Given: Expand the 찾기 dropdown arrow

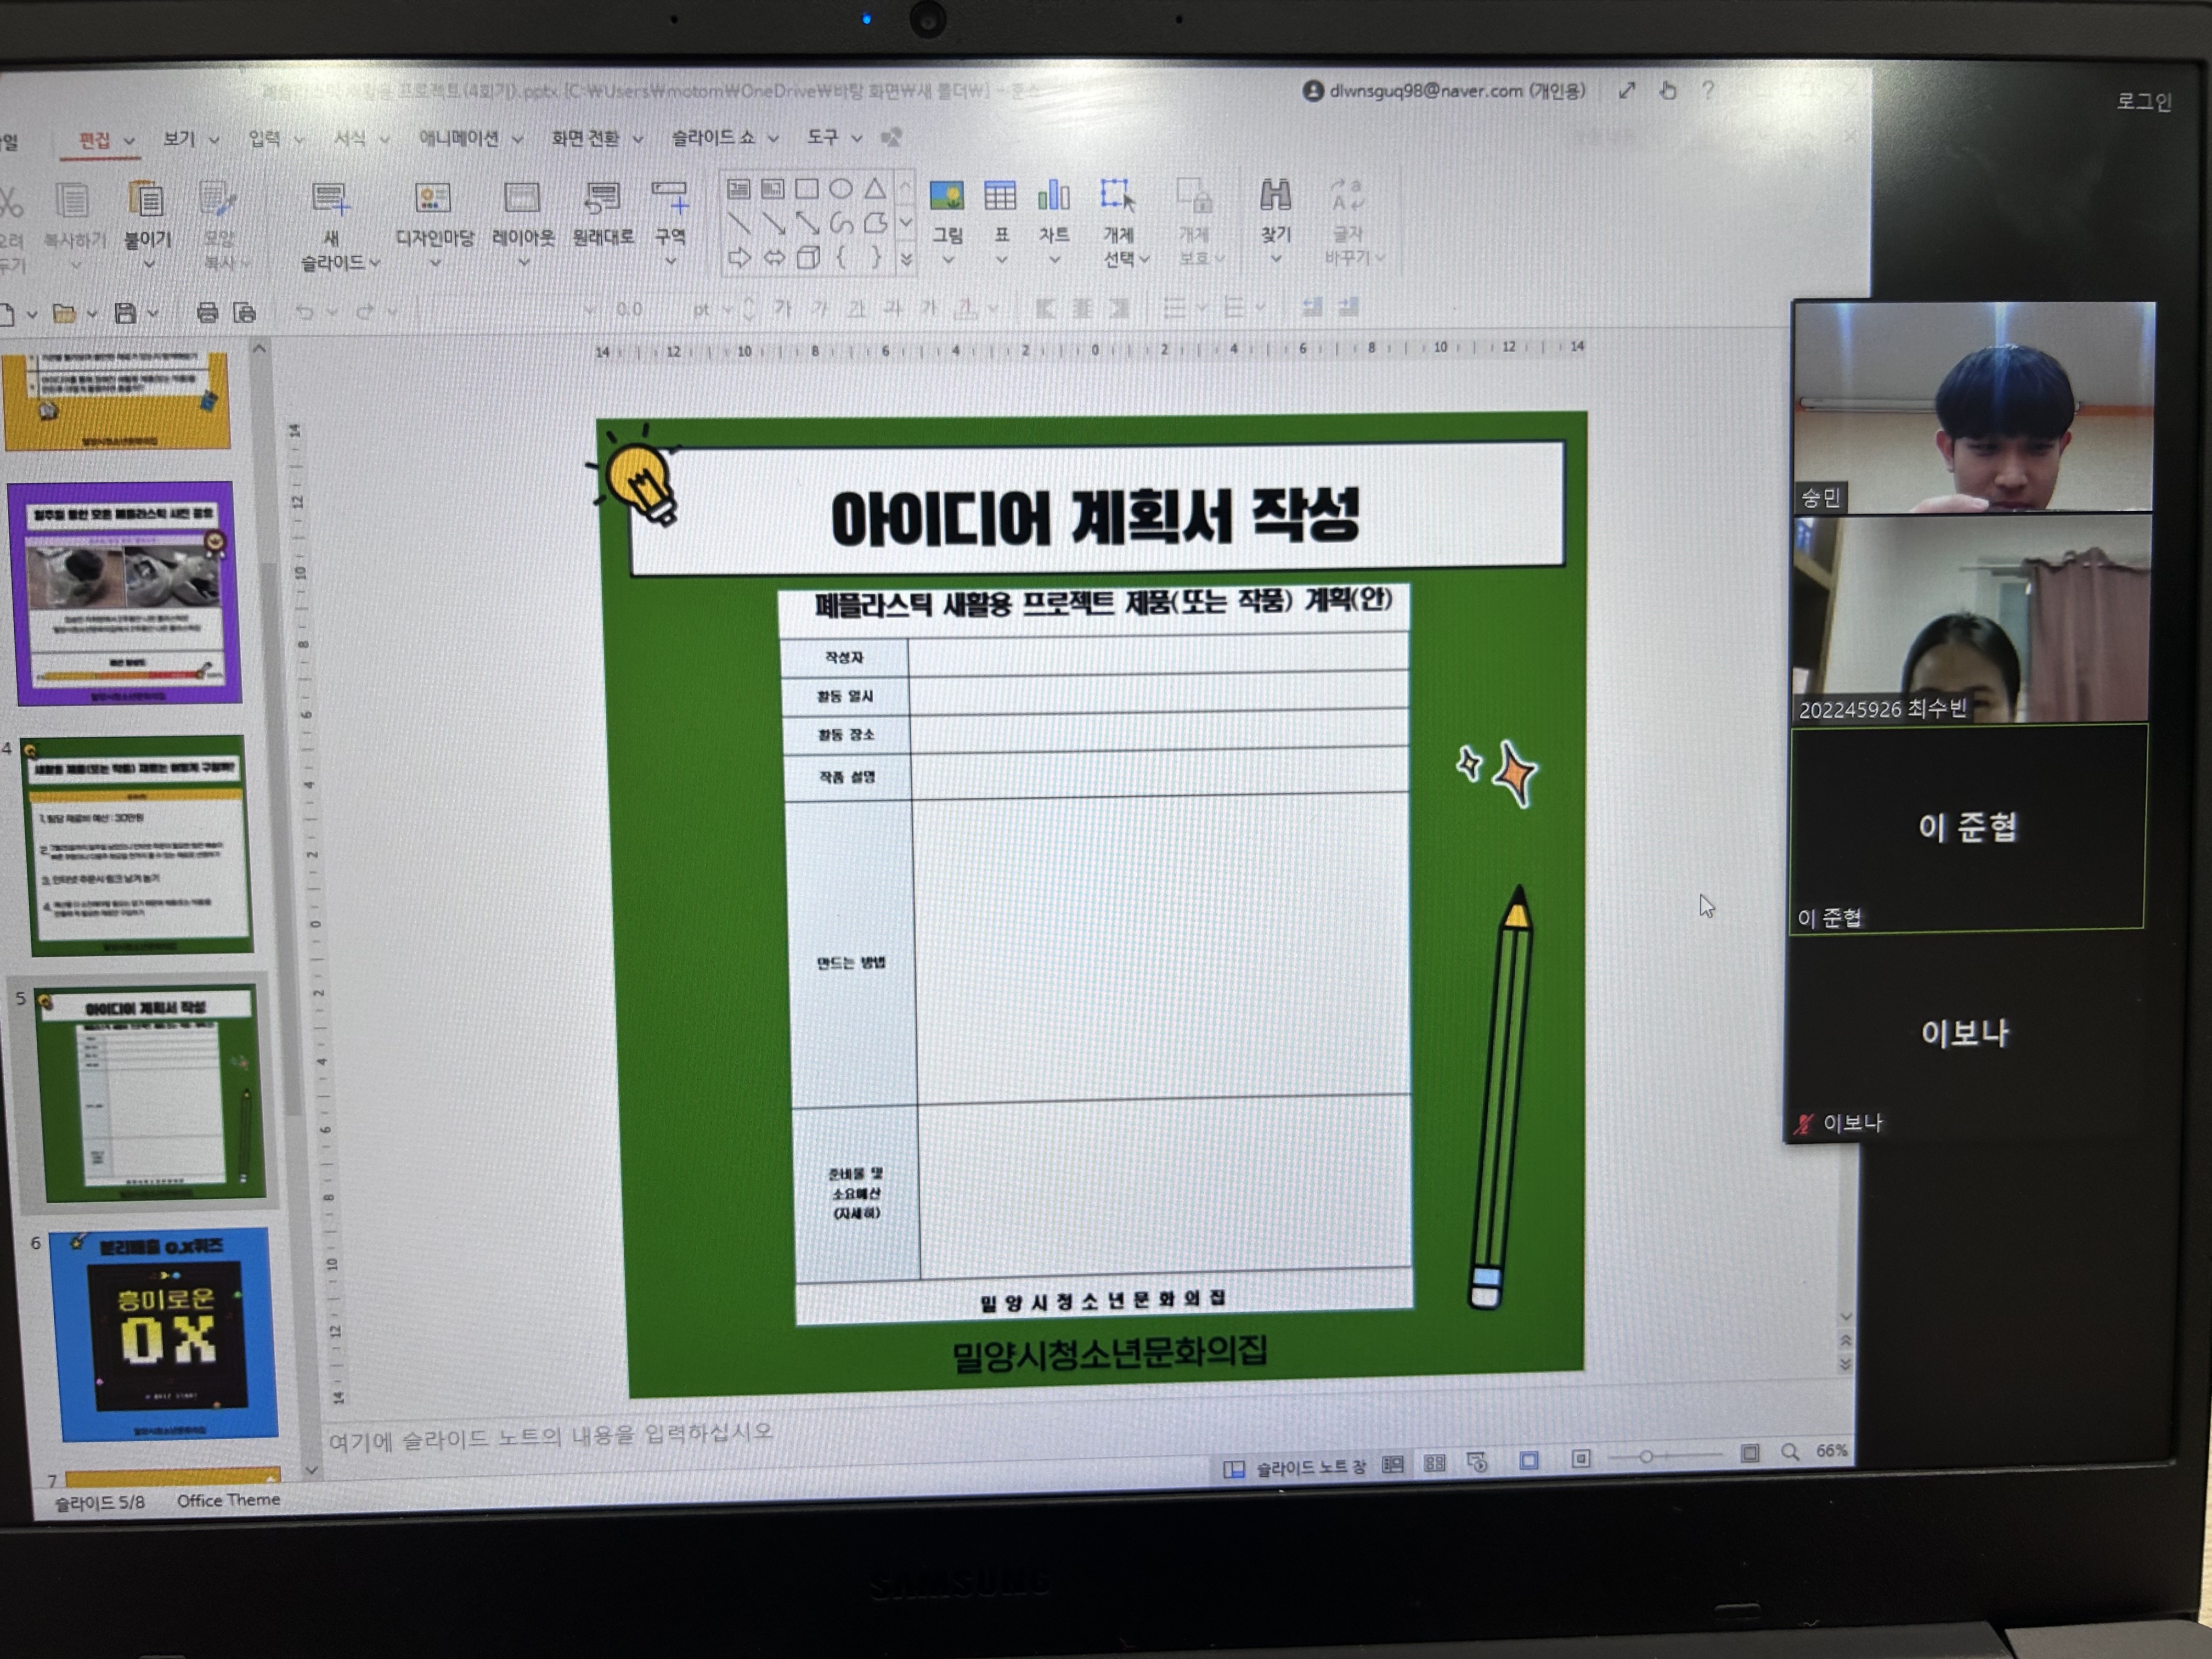Looking at the screenshot, I should (1276, 259).
